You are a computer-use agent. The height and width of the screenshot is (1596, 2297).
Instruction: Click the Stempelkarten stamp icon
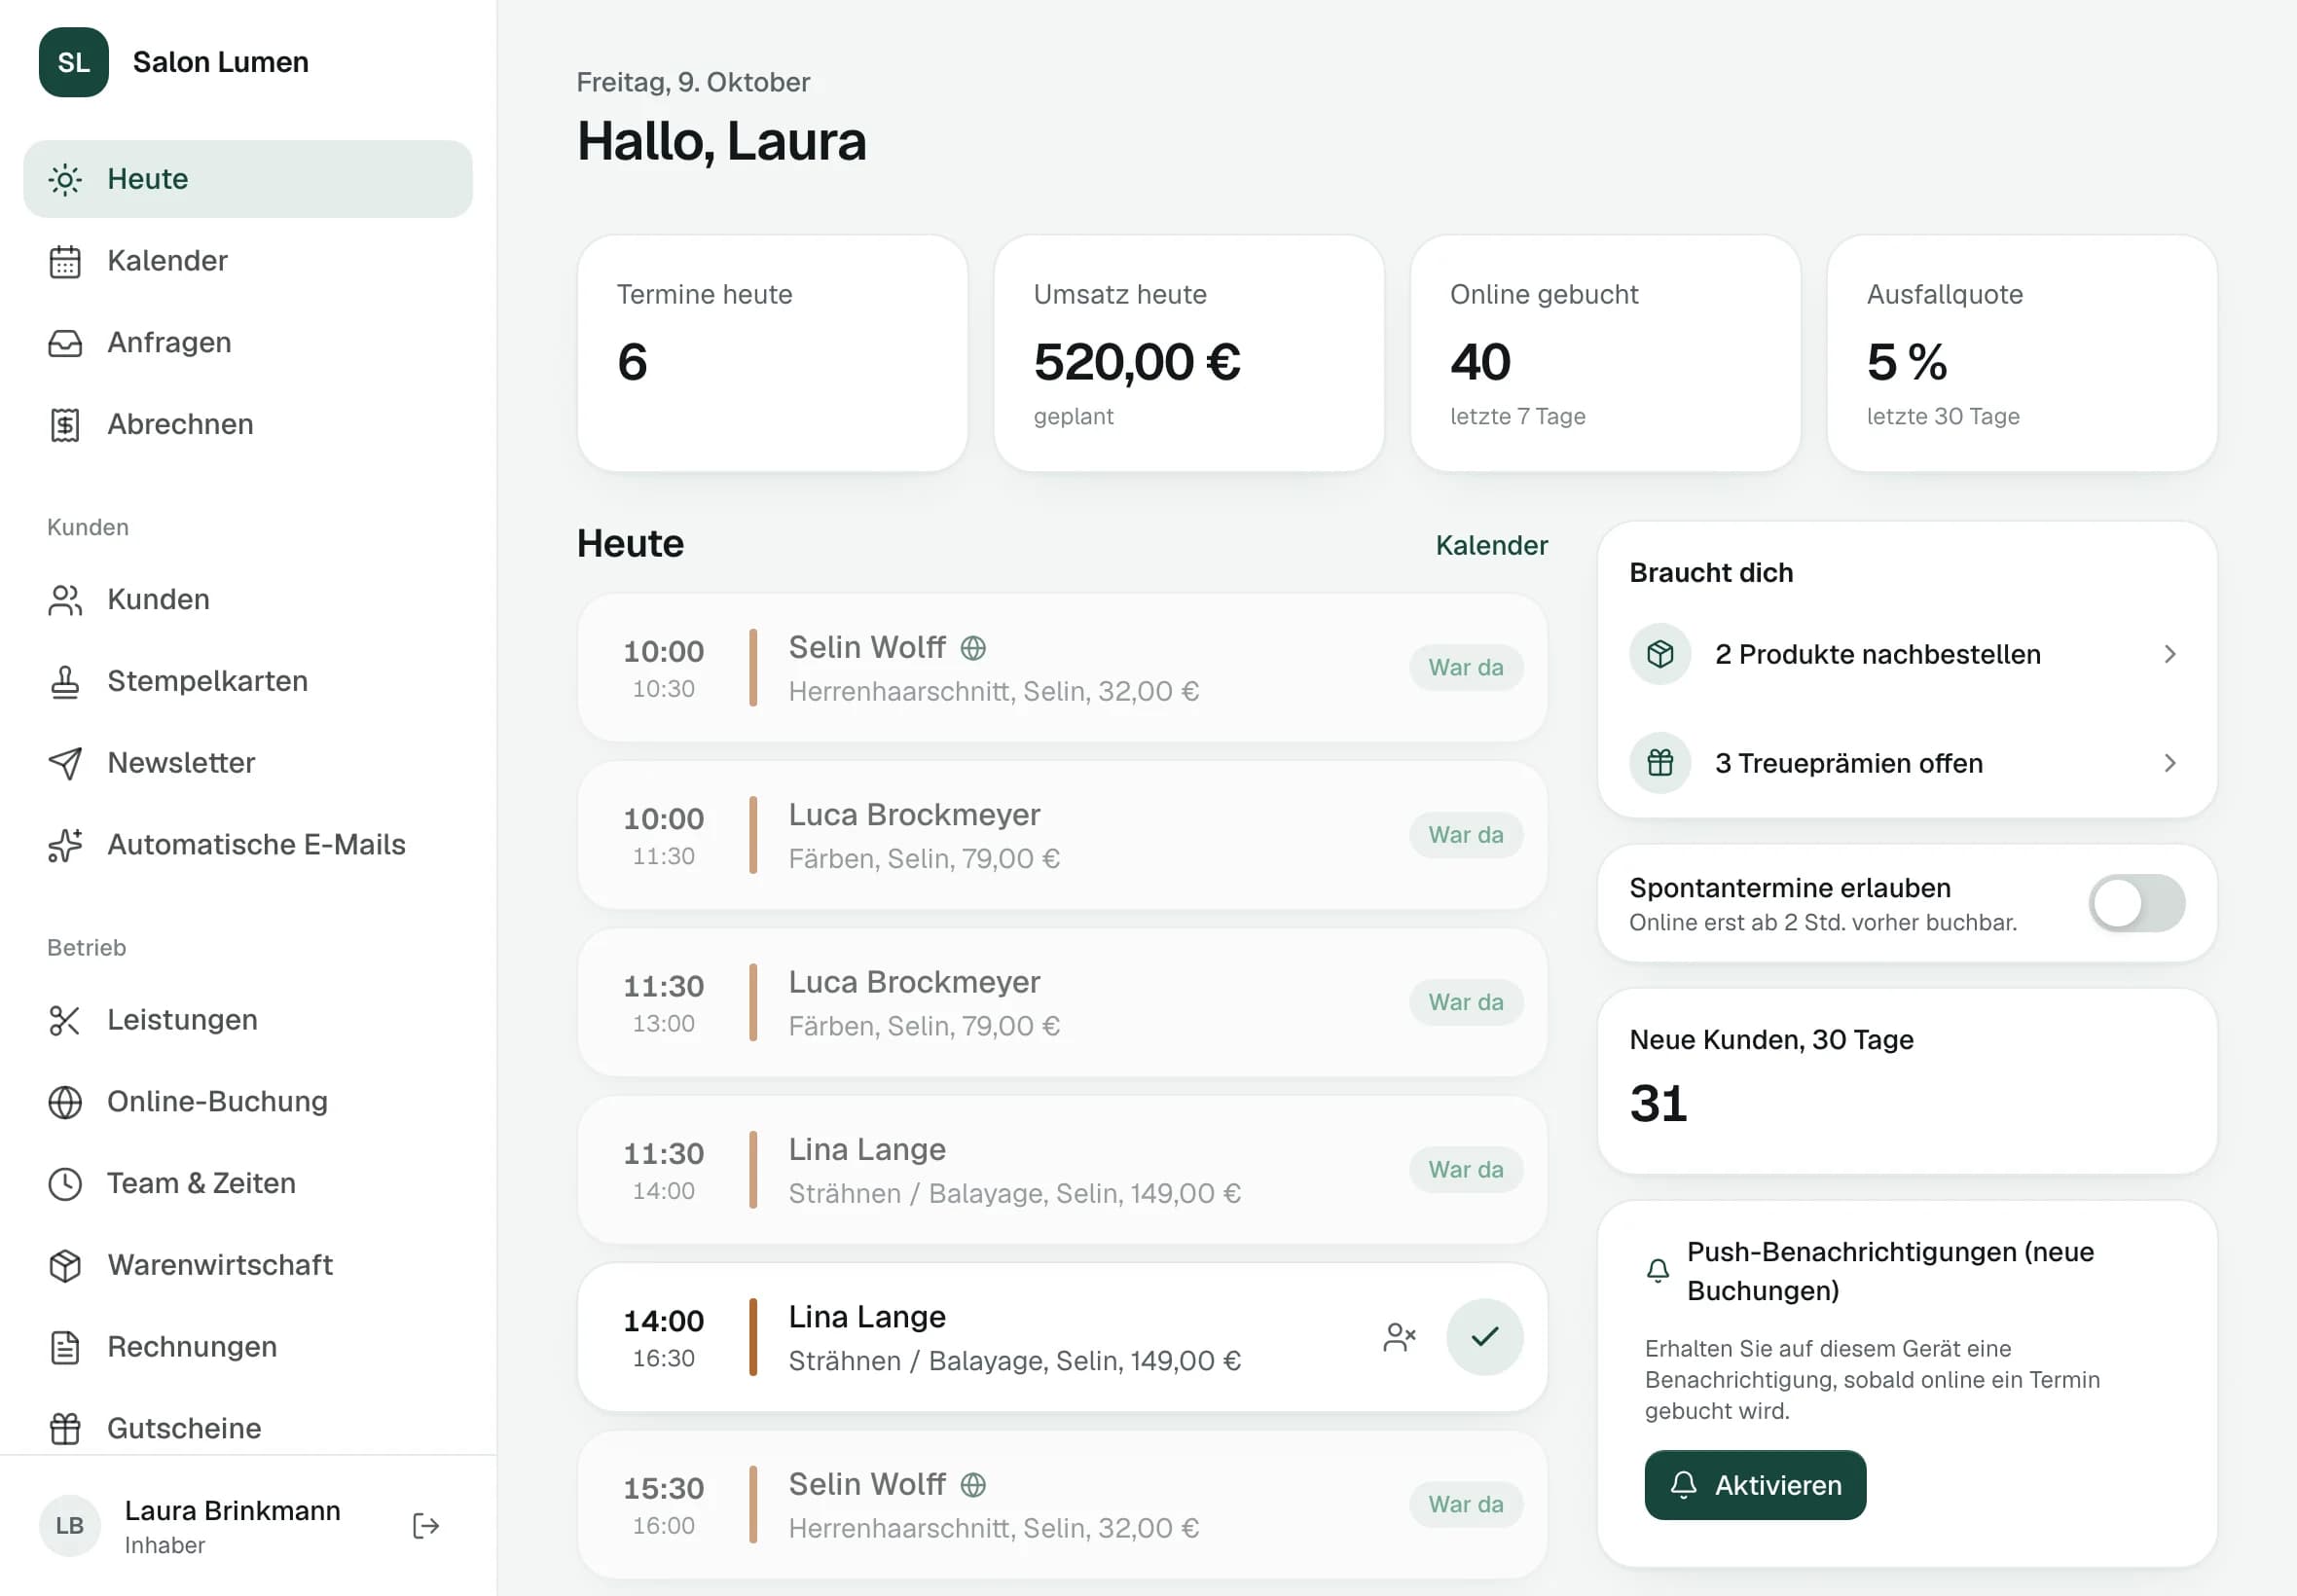point(65,682)
